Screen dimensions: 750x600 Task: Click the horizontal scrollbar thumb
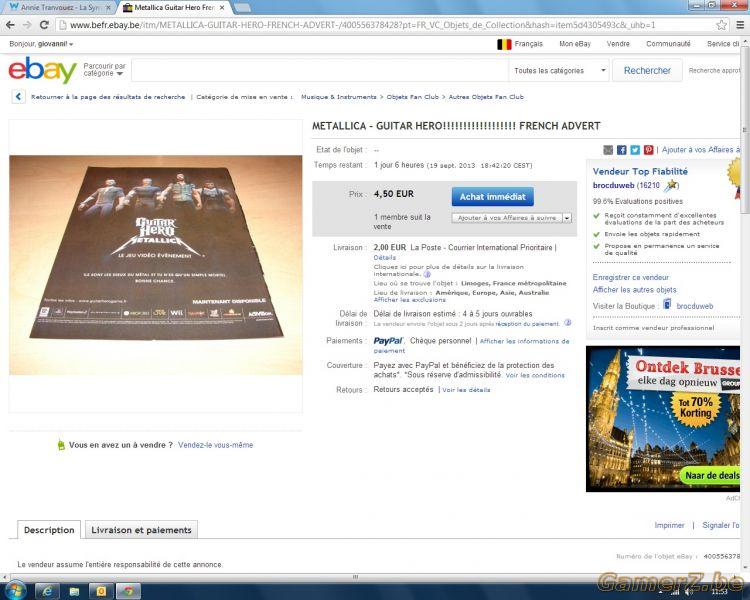[355, 577]
